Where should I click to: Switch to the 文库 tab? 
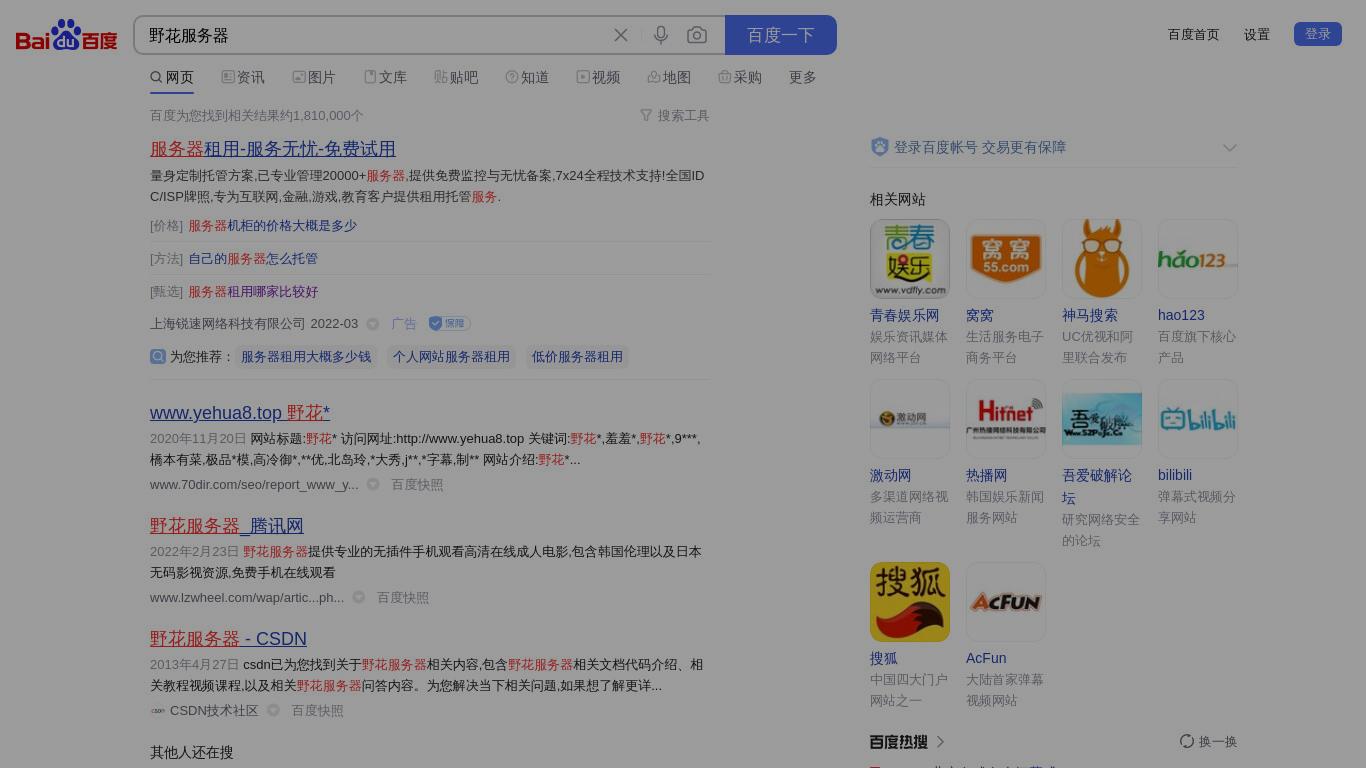pyautogui.click(x=385, y=77)
